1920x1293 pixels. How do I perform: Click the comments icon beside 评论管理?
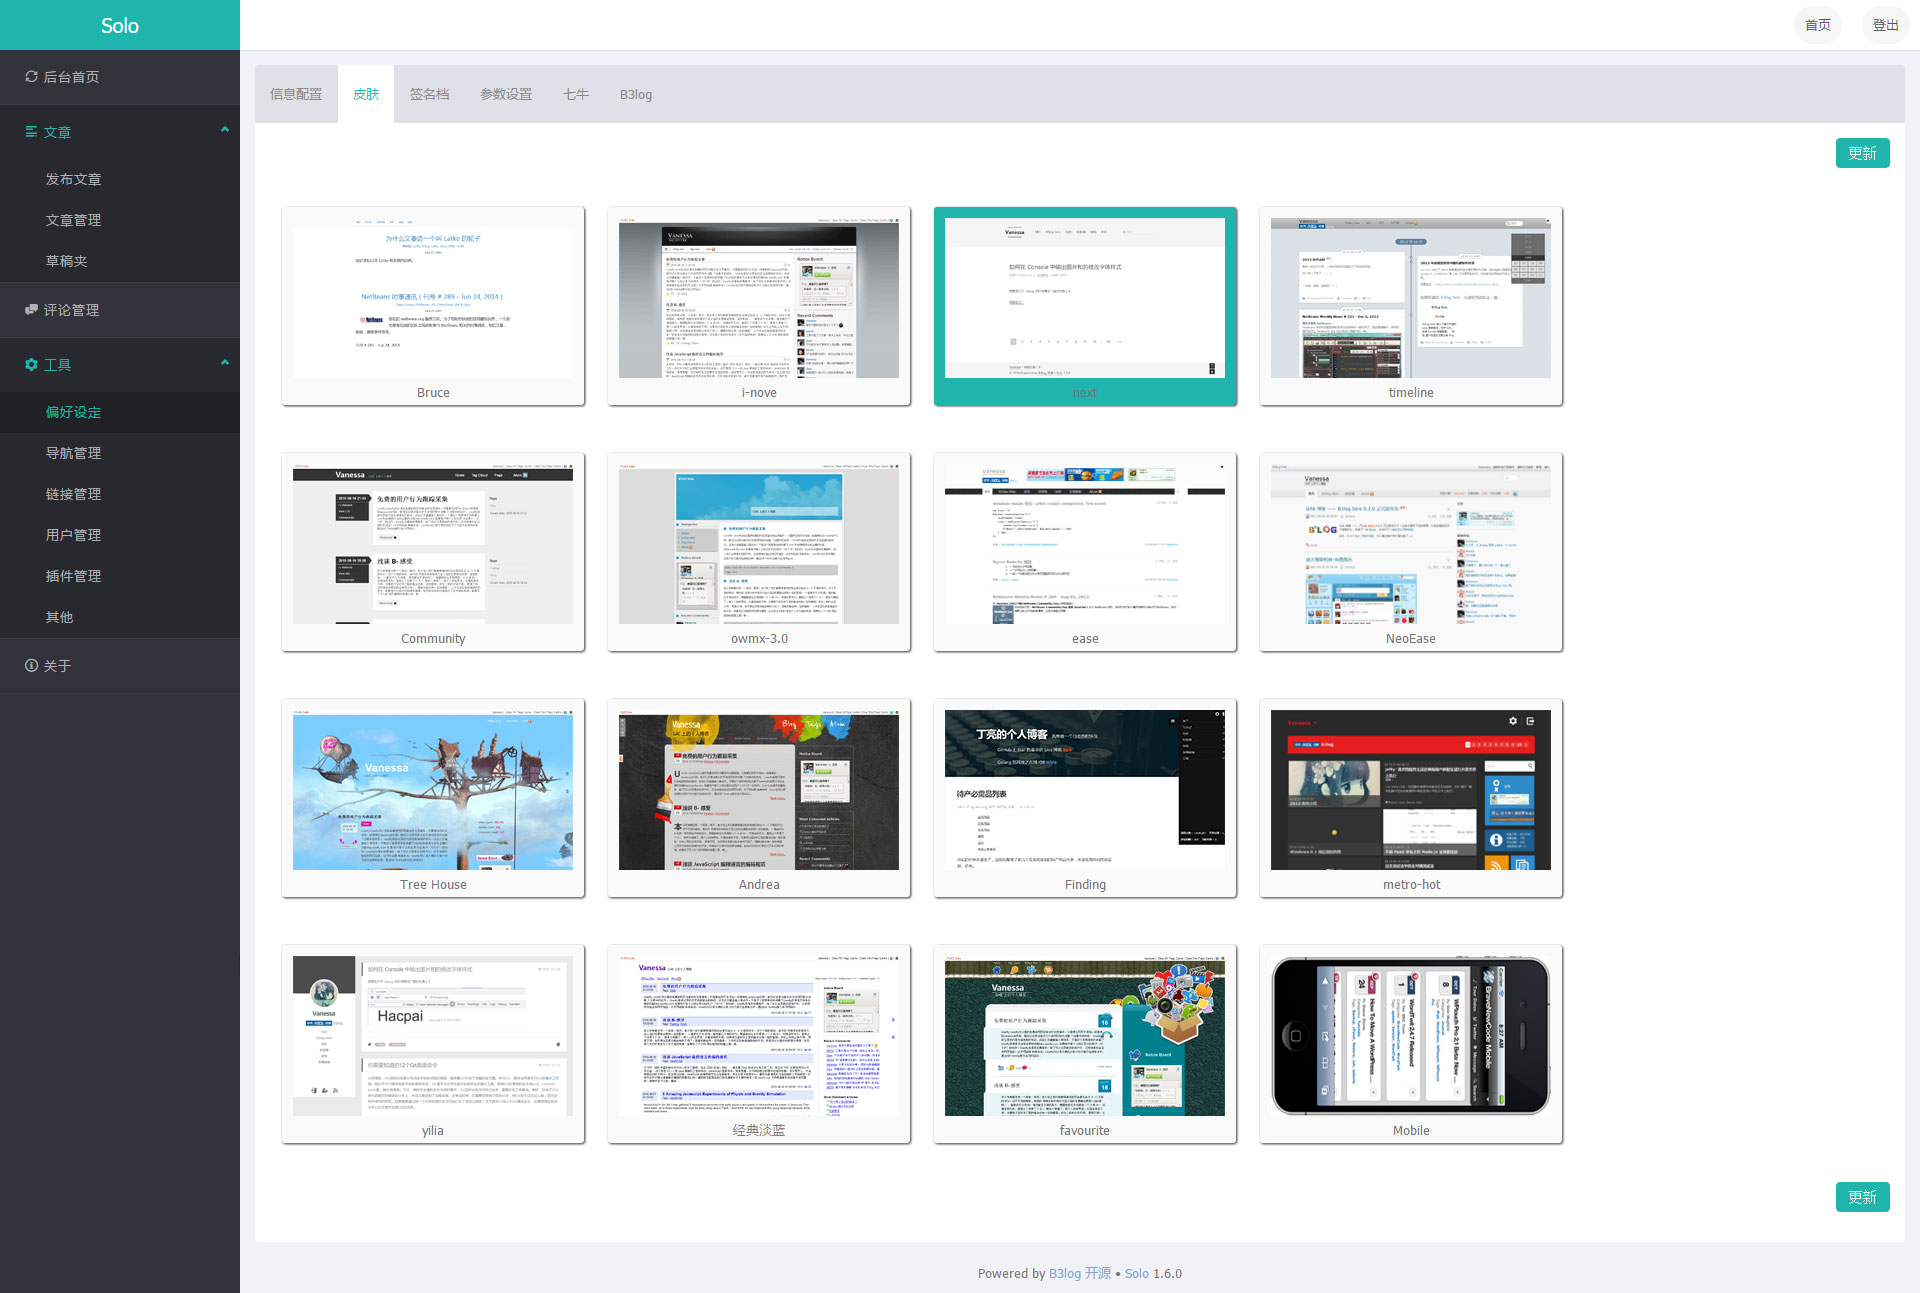pyautogui.click(x=31, y=310)
